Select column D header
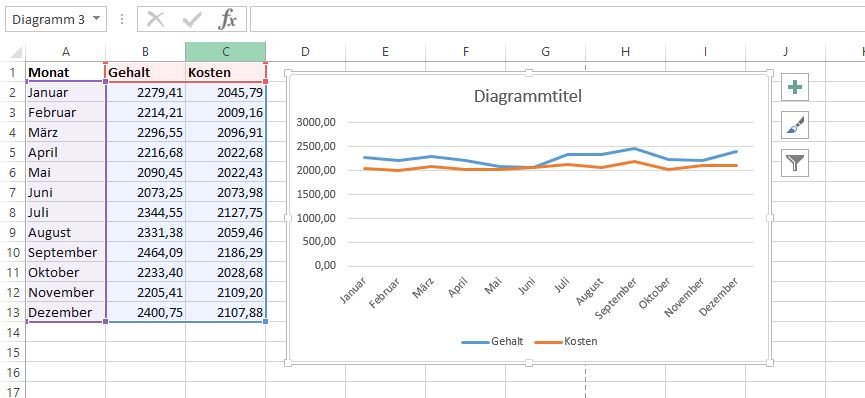865x398 pixels. click(305, 52)
